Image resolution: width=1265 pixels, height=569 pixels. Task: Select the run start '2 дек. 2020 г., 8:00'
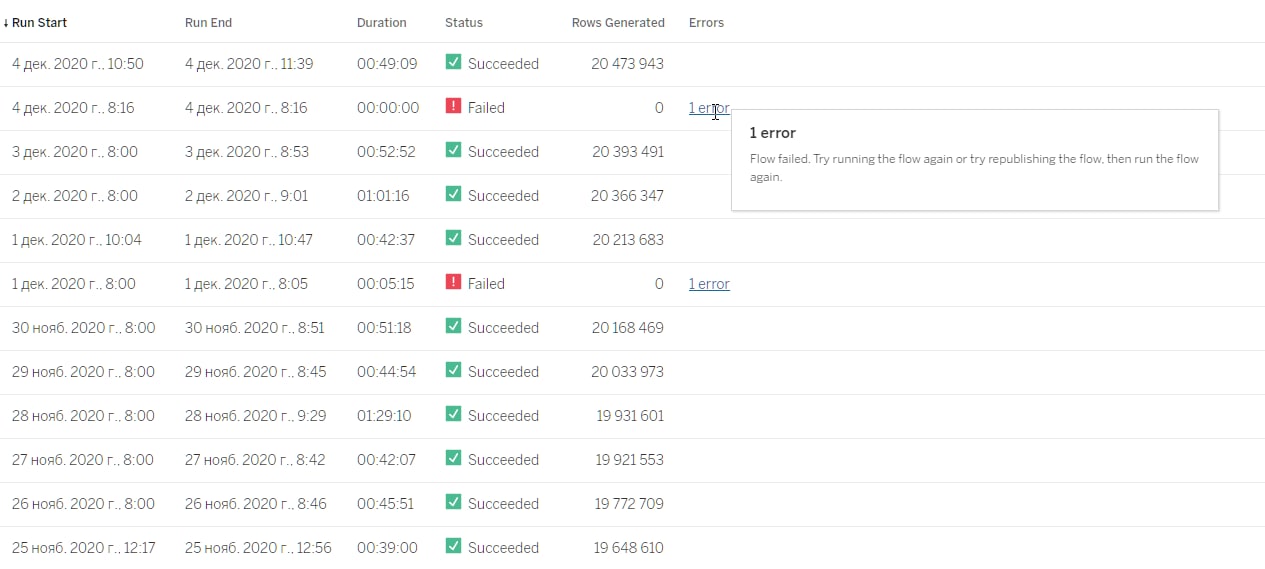pos(75,196)
